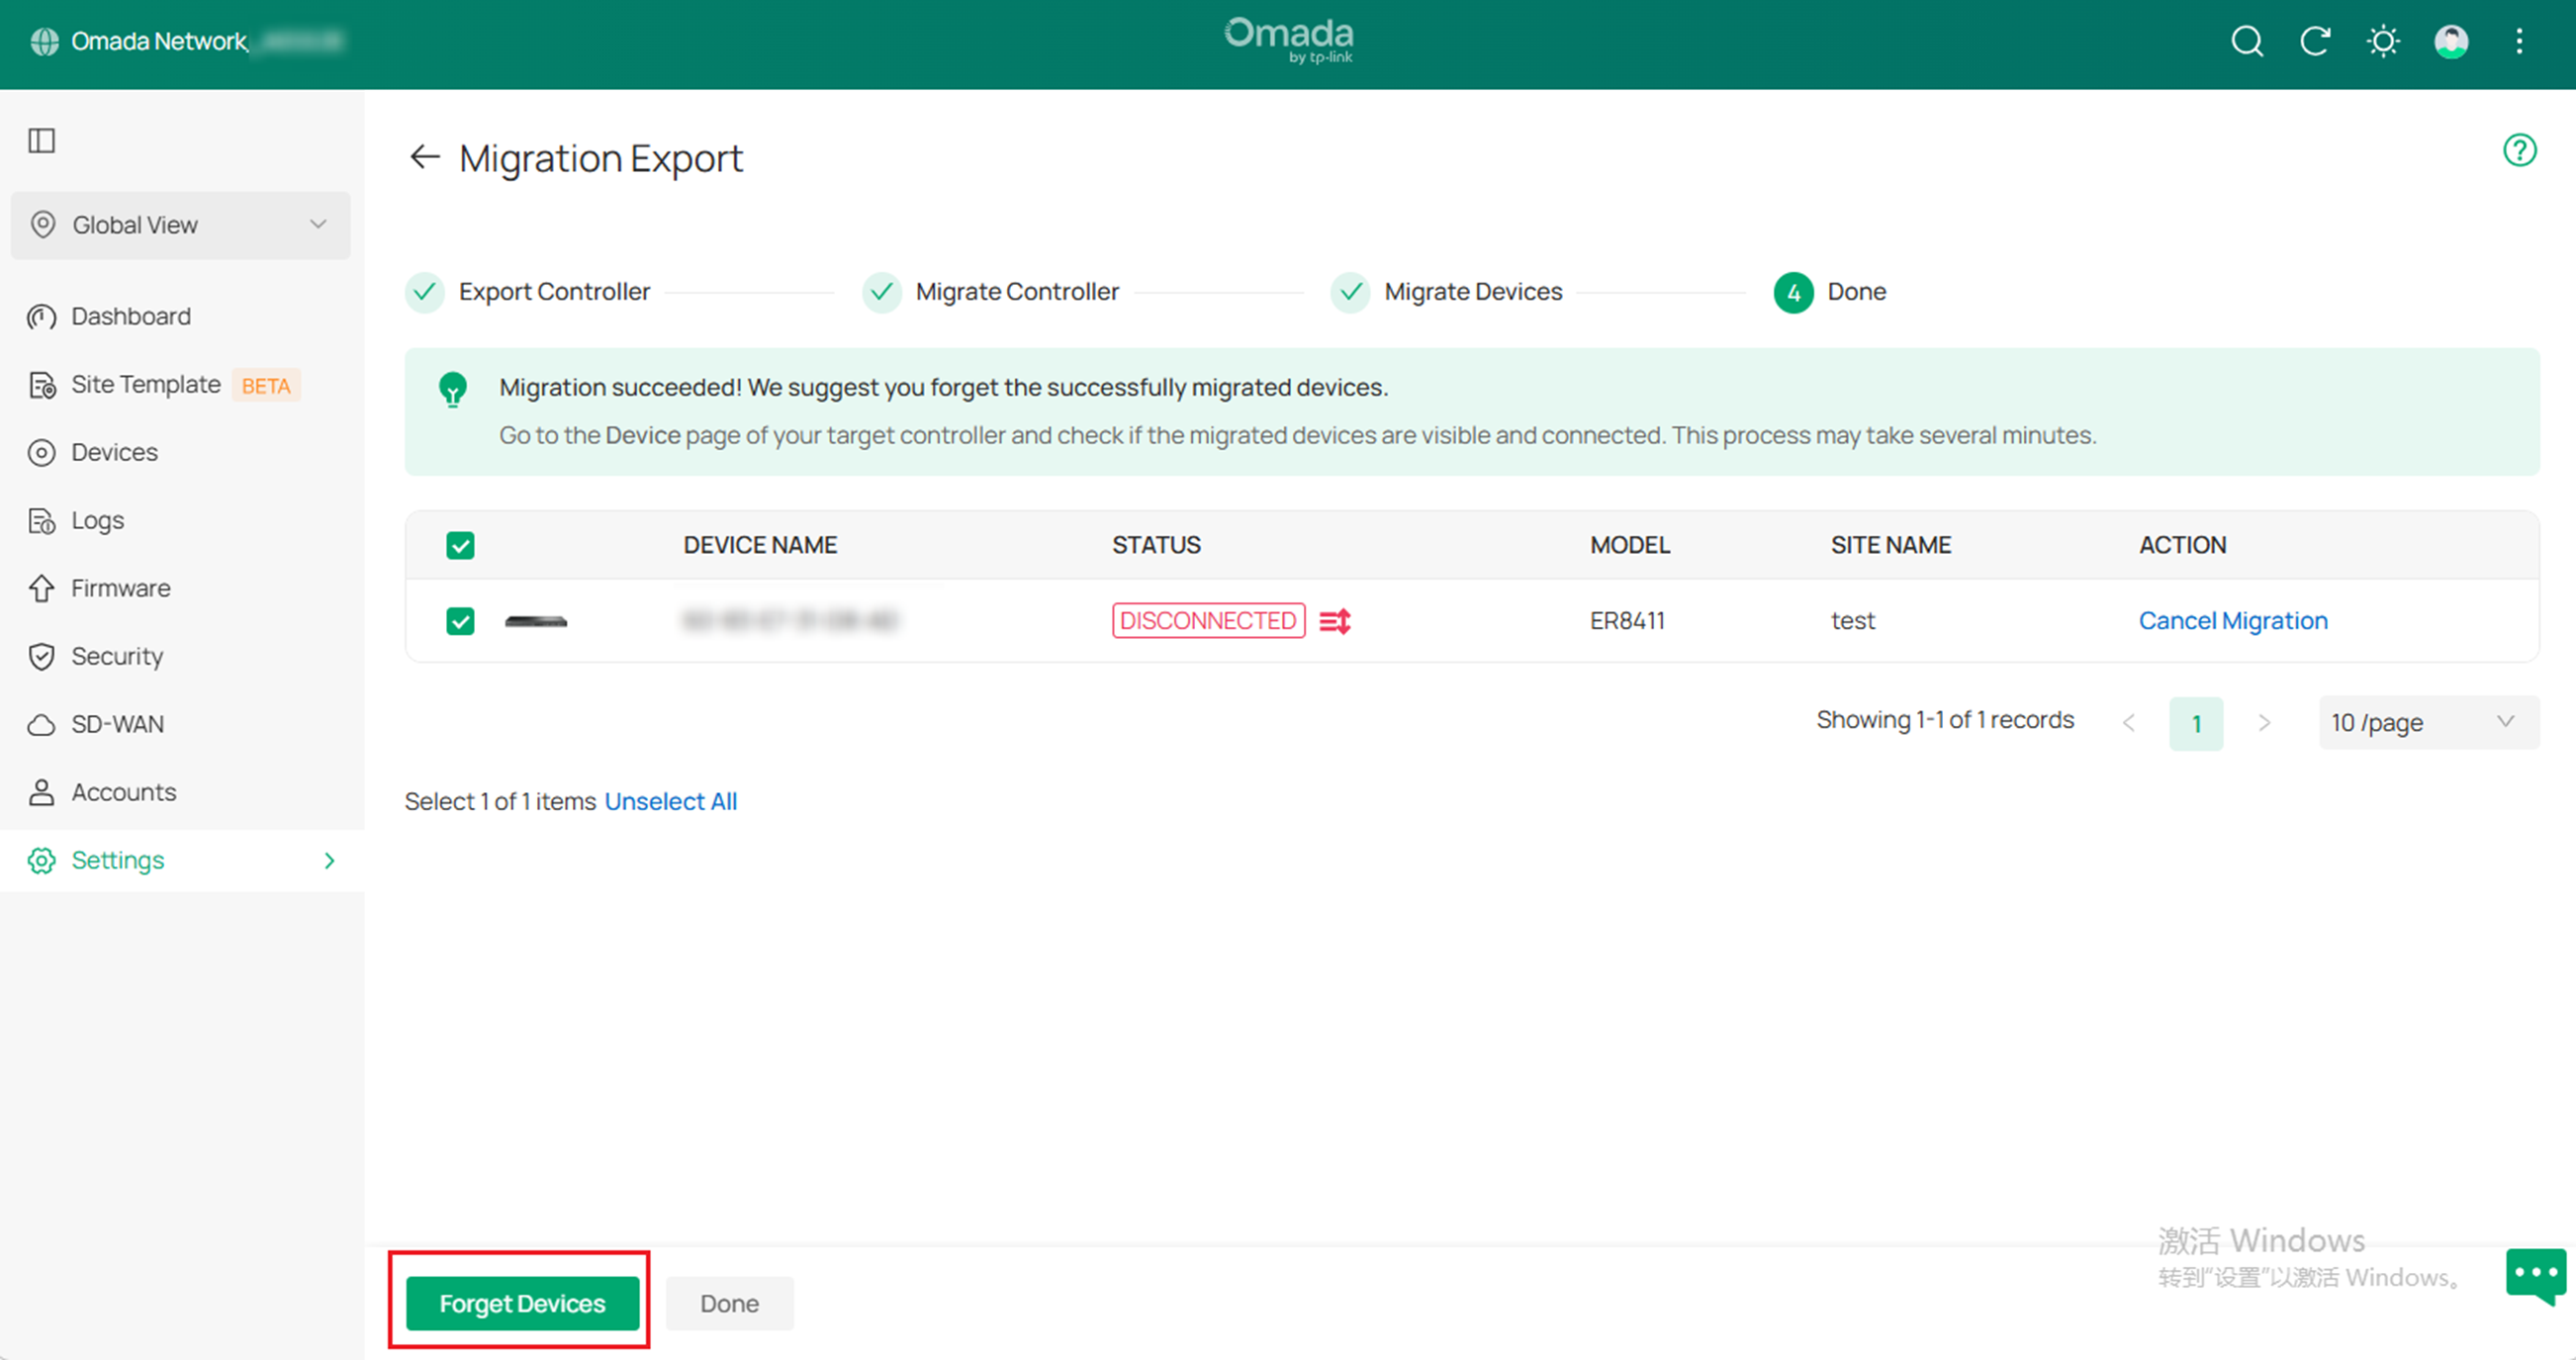The width and height of the screenshot is (2576, 1360).
Task: Open the 10 /page page-size dropdown
Action: click(2427, 722)
